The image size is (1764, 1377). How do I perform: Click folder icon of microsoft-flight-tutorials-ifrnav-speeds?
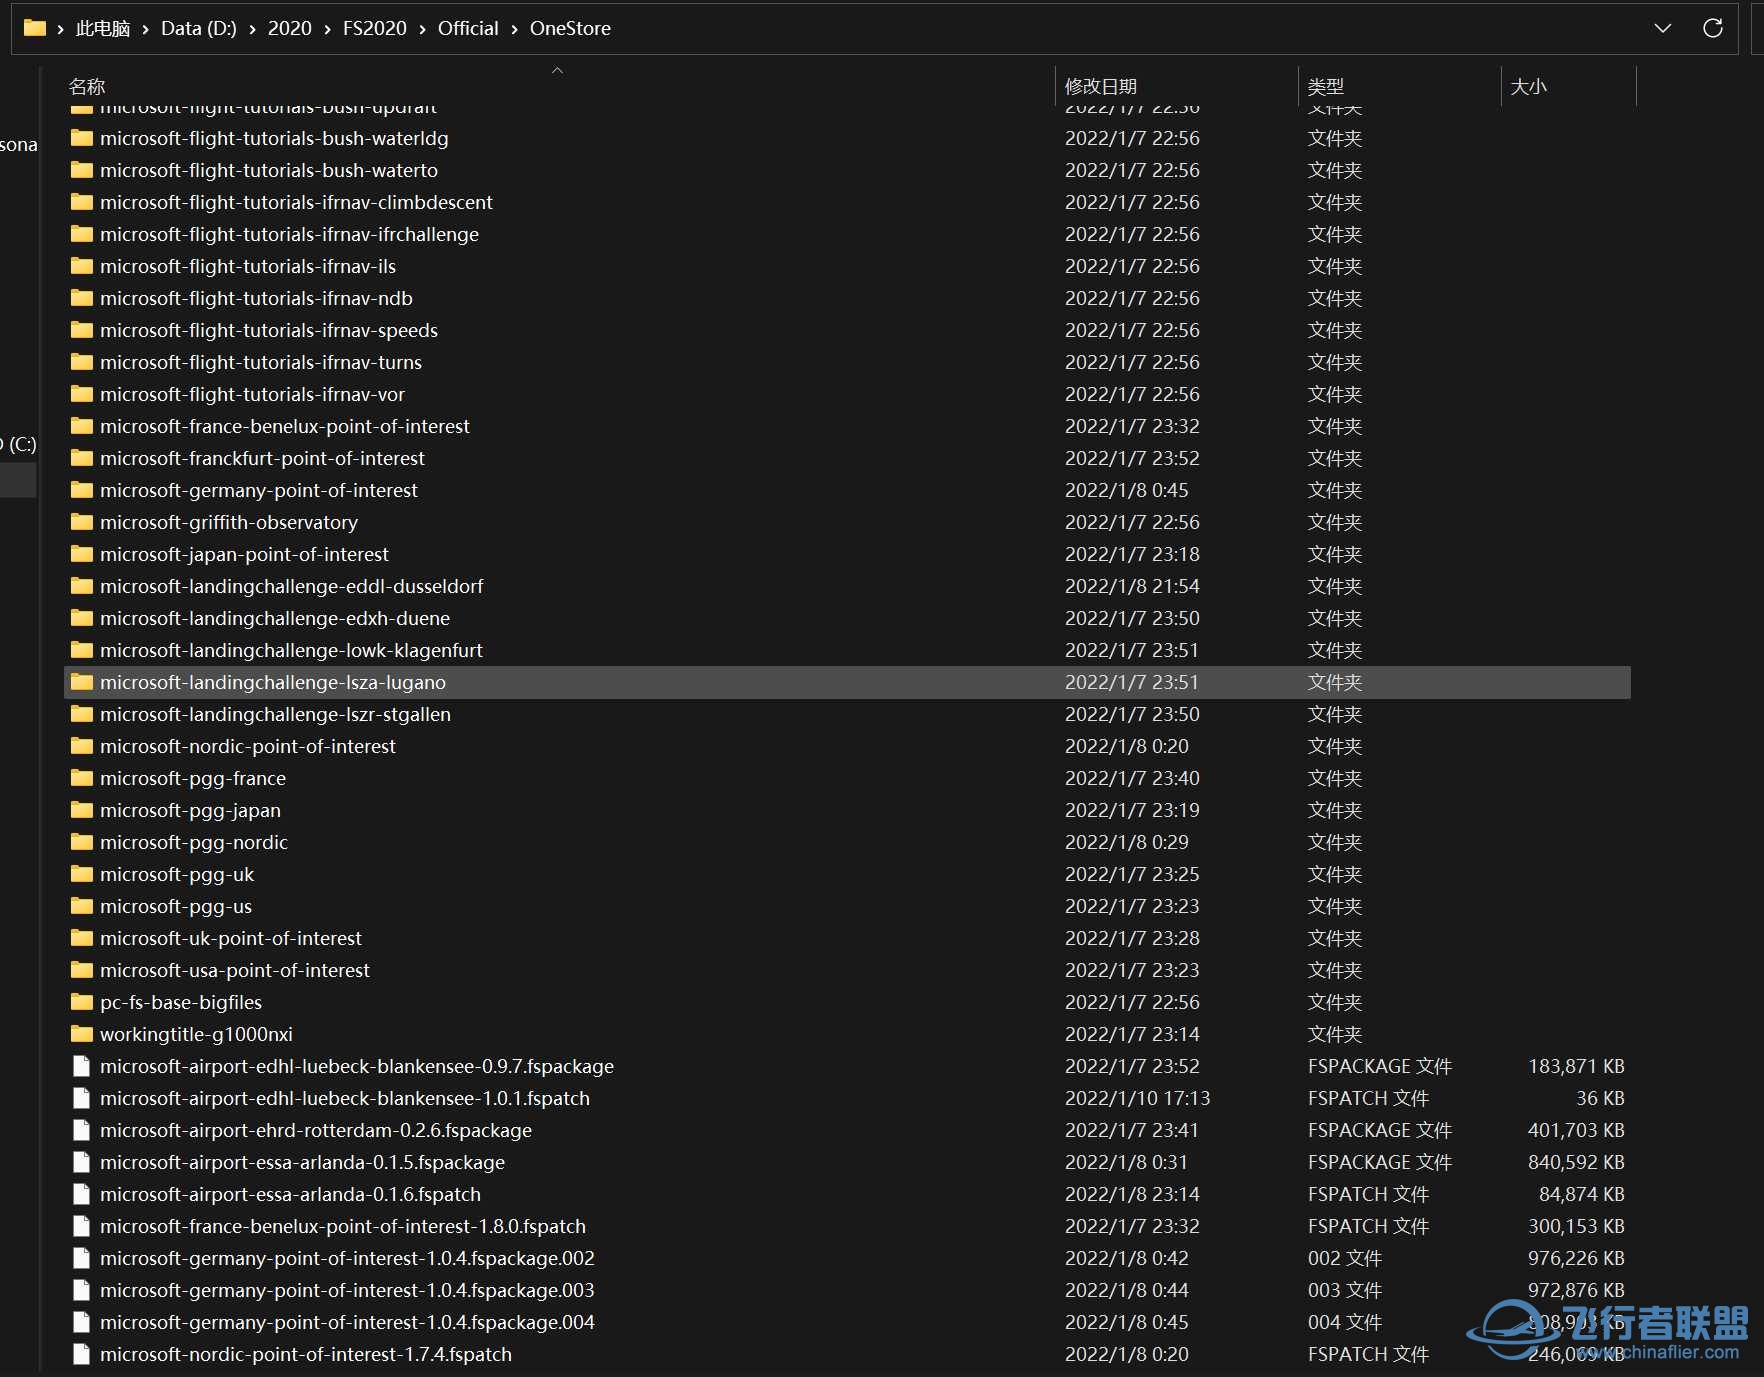click(82, 330)
